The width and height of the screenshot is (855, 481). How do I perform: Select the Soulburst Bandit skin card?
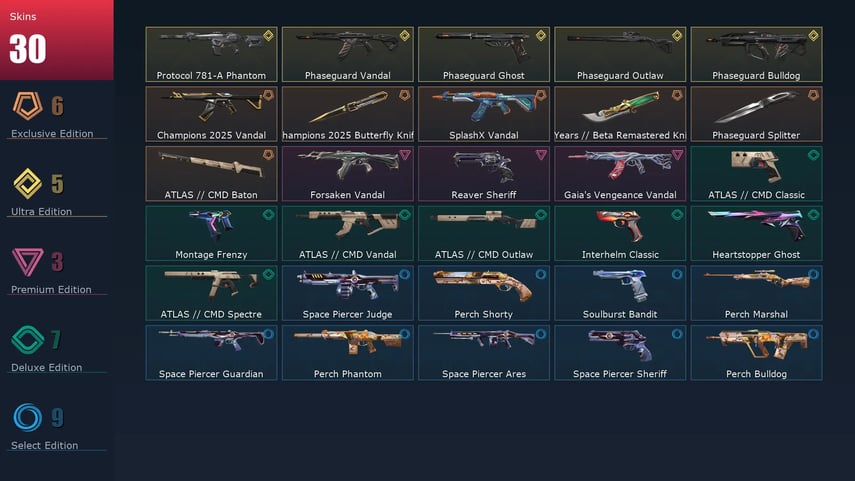(x=621, y=293)
